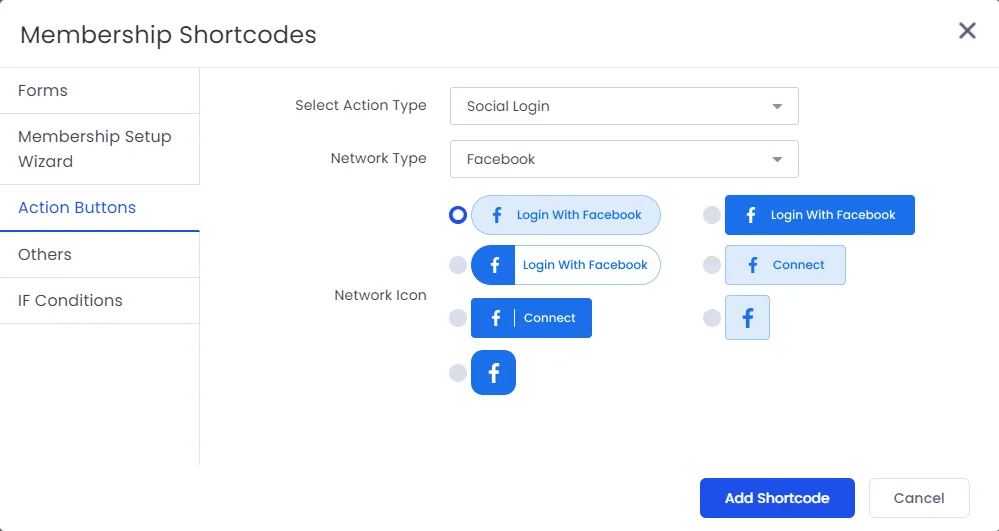Click the solid blue rounded Facebook logo icon
The width and height of the screenshot is (999, 531).
coord(493,373)
